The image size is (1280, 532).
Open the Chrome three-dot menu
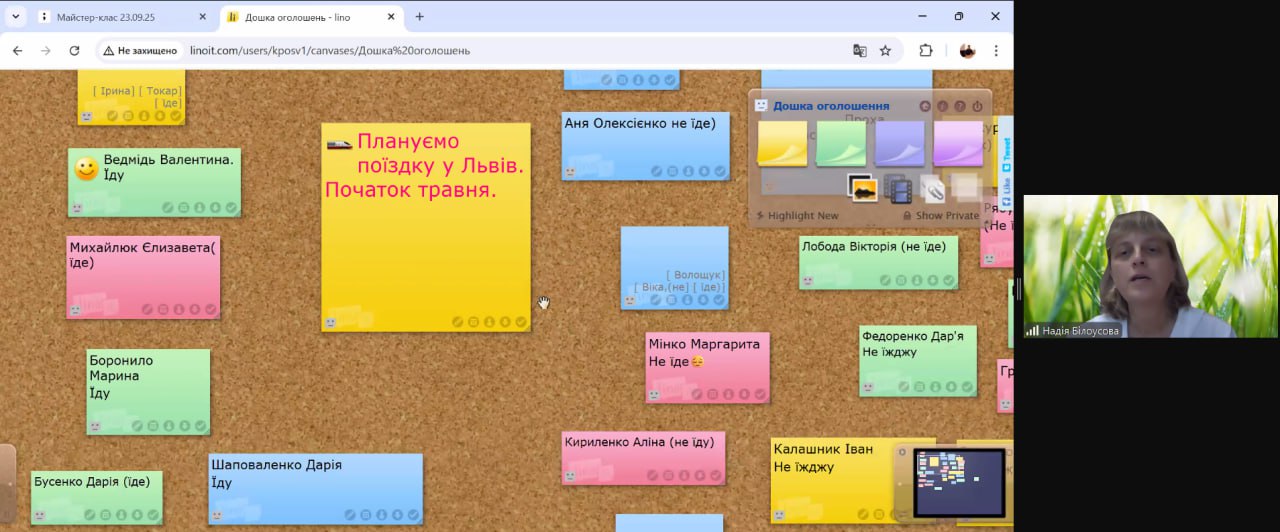(996, 51)
